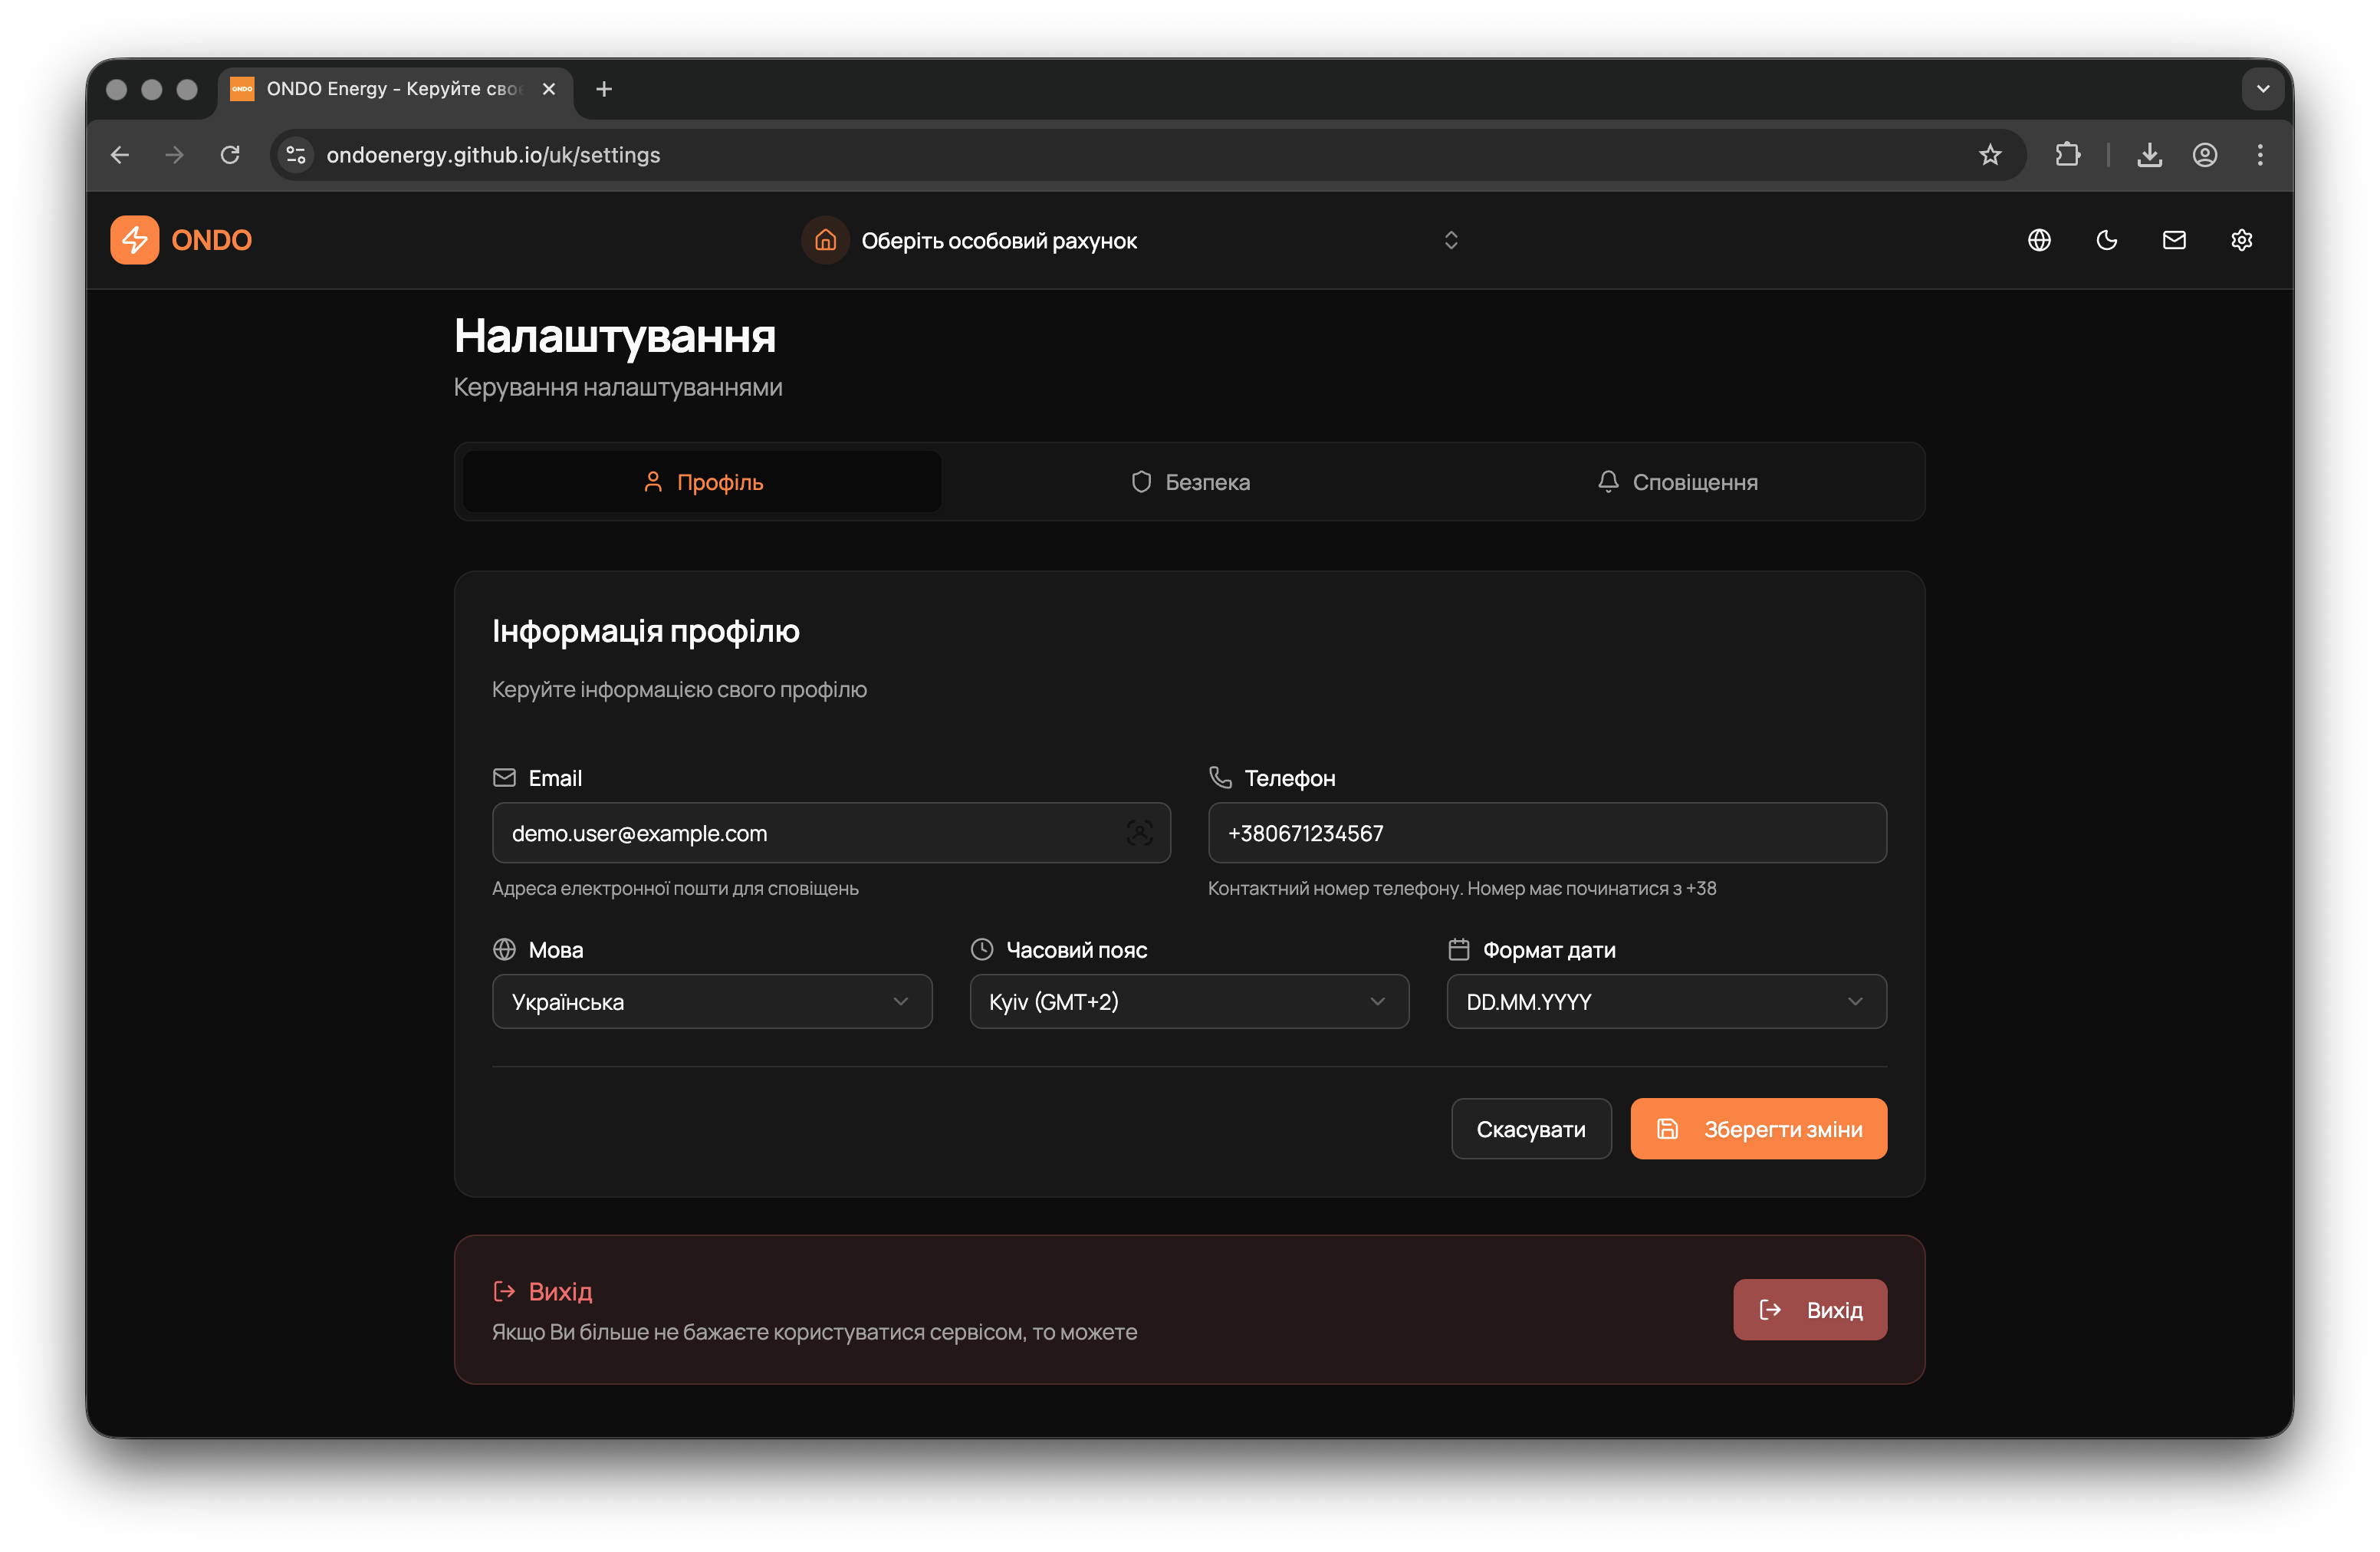Reload the page in the browser
Viewport: 2380px width, 1552px height.
tap(230, 155)
